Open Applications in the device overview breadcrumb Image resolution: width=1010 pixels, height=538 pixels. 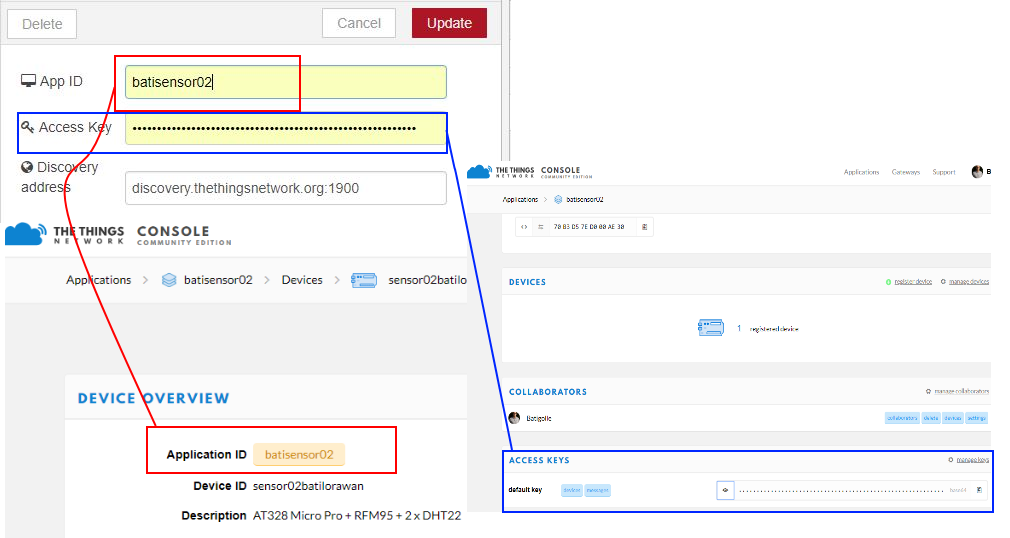click(99, 280)
